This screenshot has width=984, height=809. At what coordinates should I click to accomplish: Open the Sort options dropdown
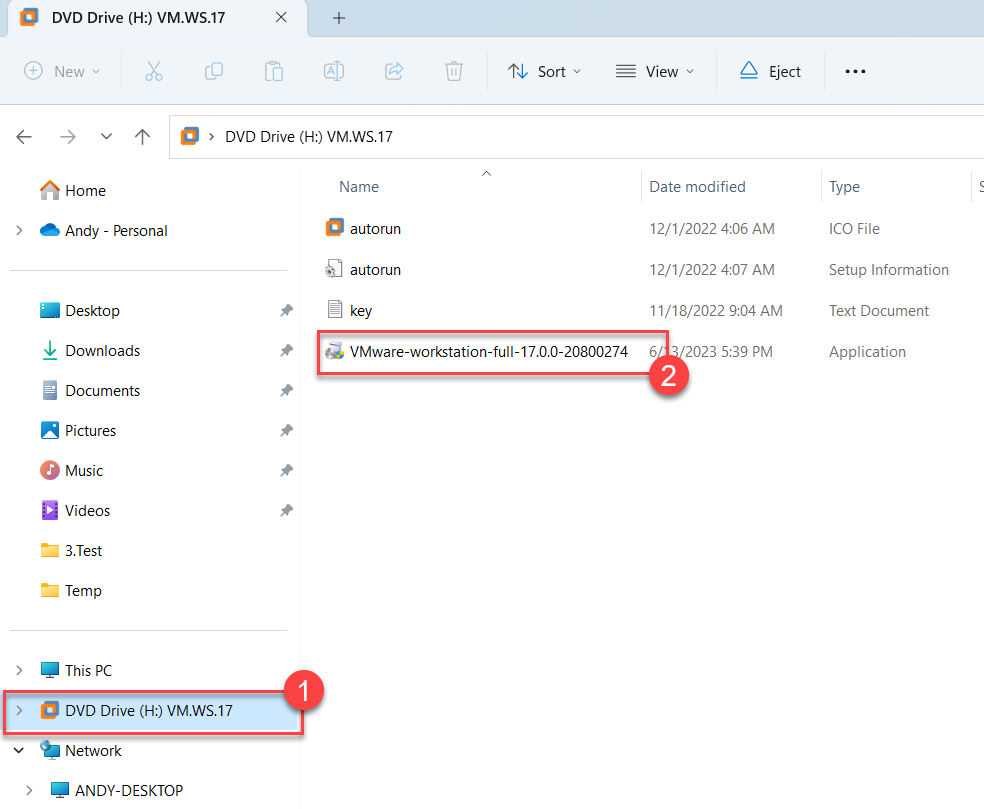(544, 72)
